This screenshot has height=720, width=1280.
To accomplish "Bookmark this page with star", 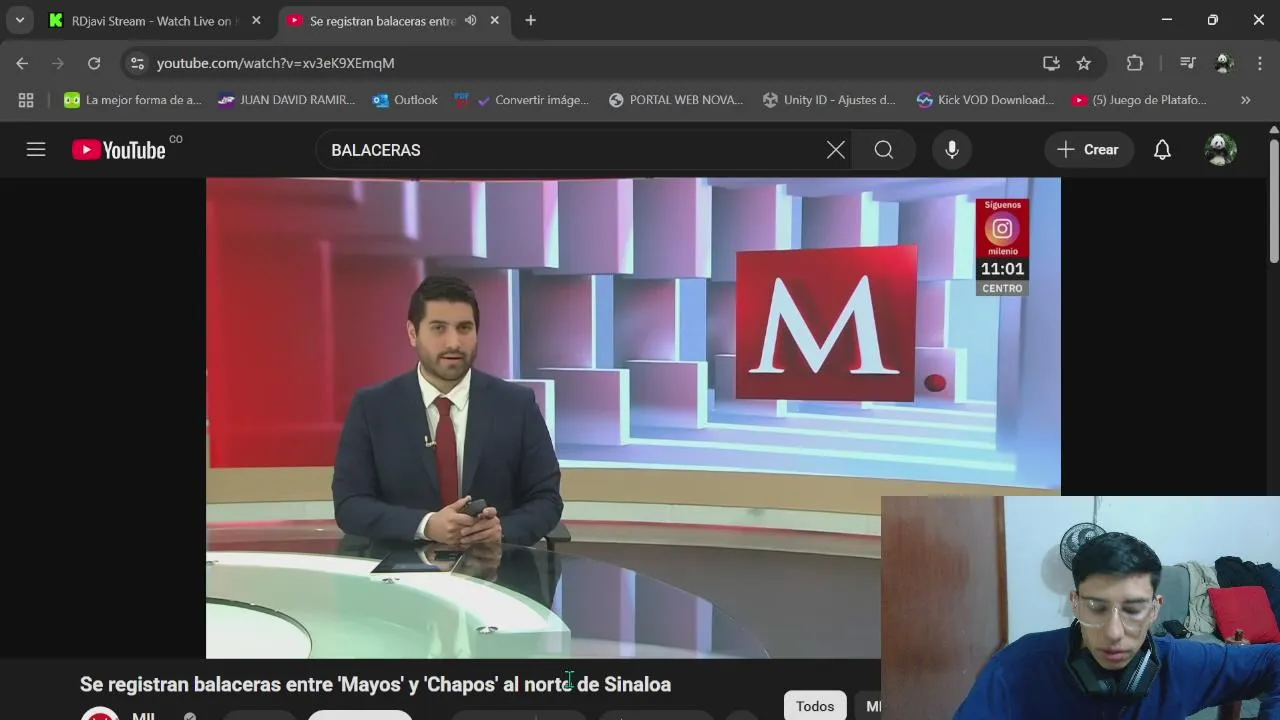I will coord(1084,63).
